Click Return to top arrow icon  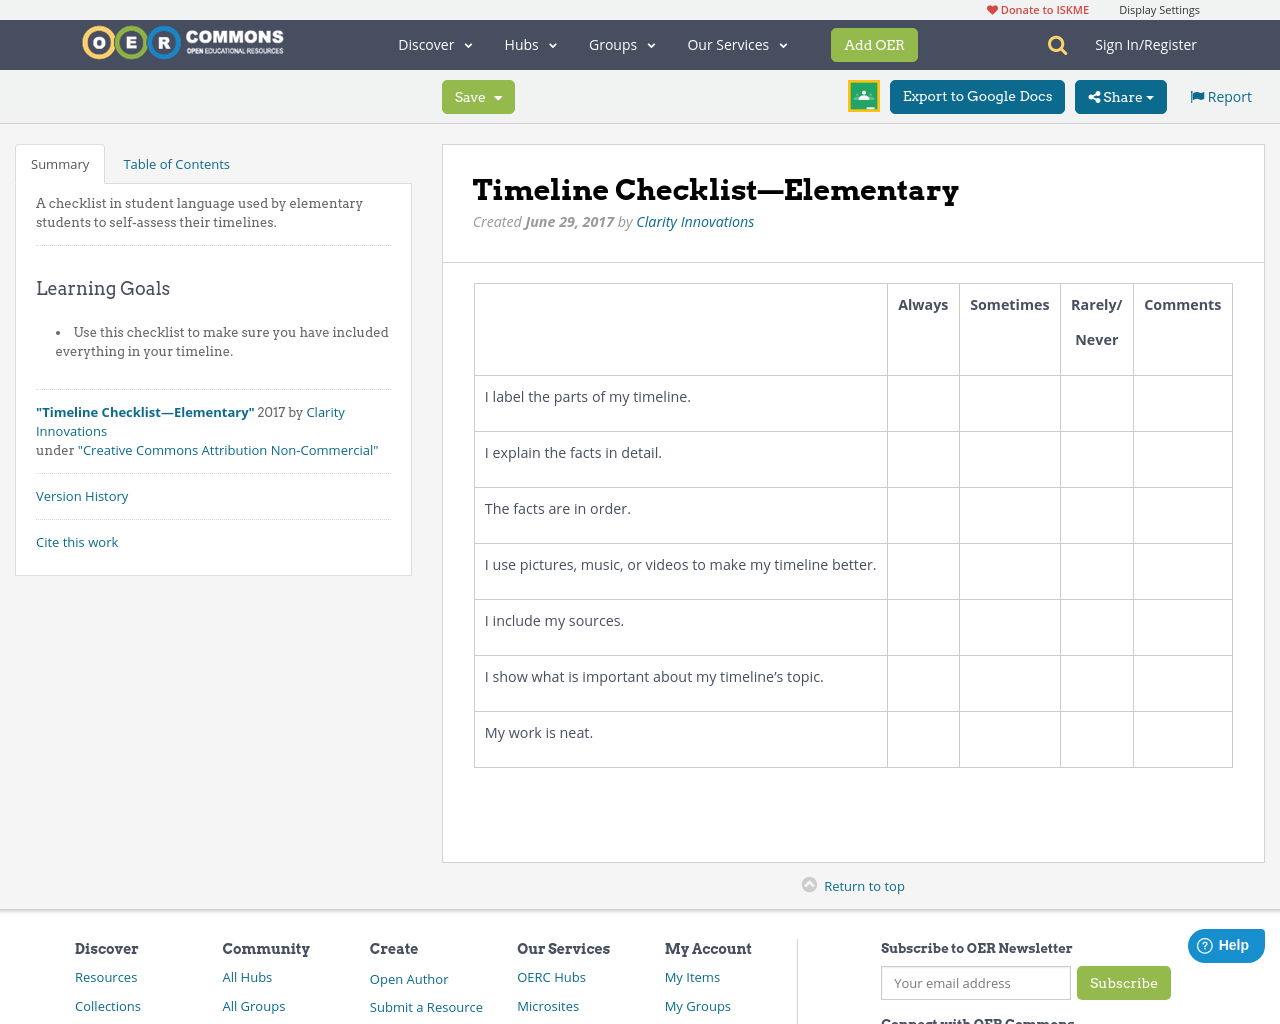click(x=809, y=884)
